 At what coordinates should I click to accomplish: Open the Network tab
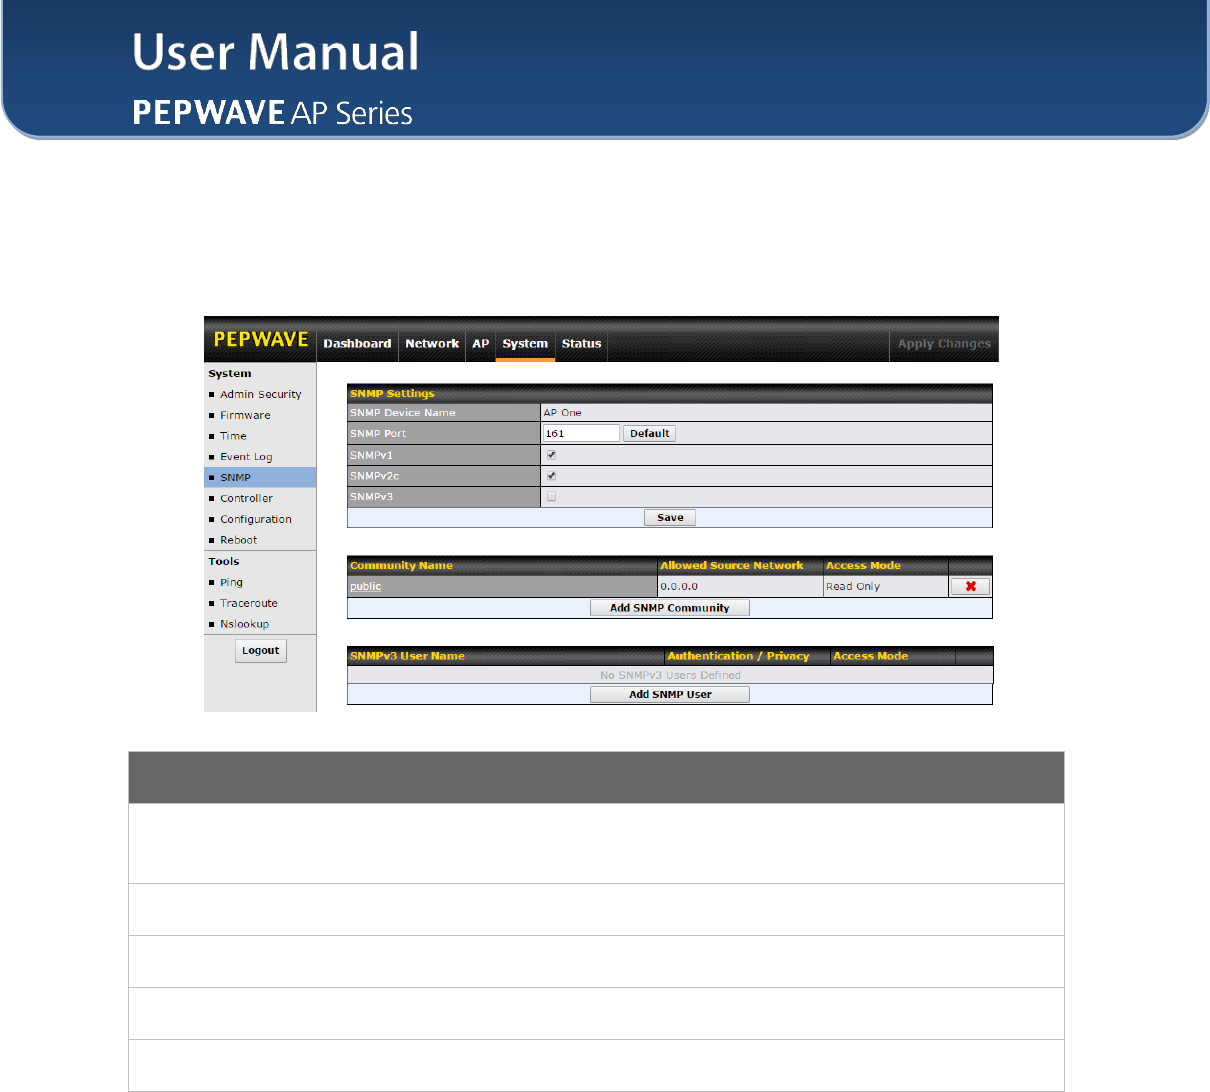pos(432,344)
